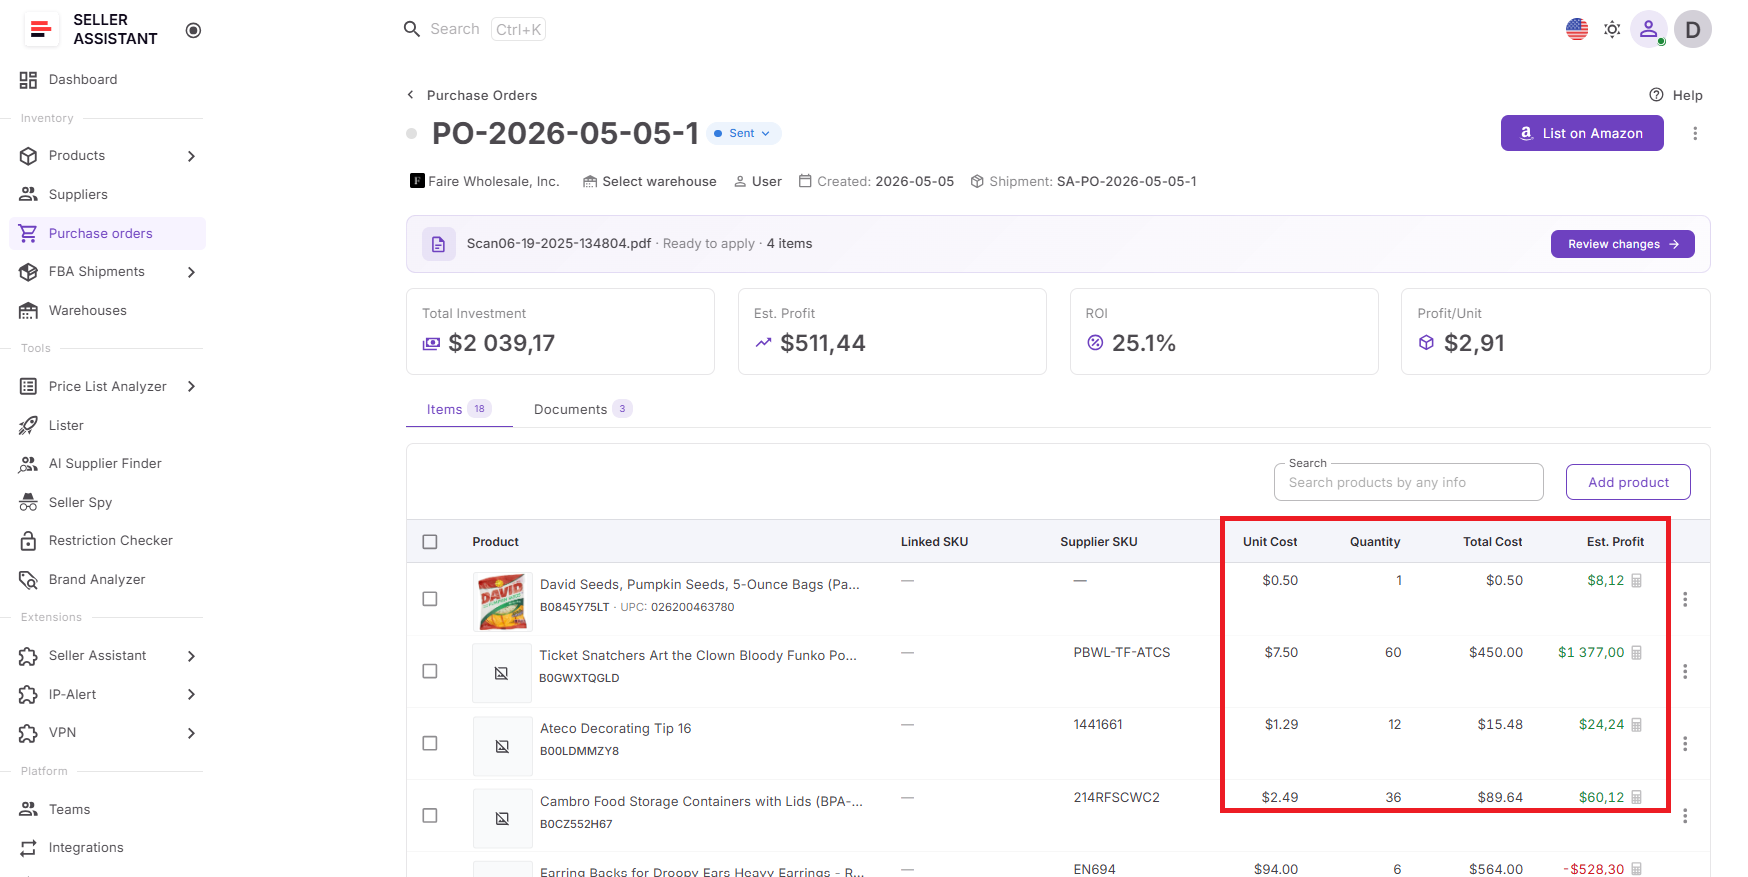Screen dimensions: 1748x877
Task: Open the Help link
Action: (1676, 95)
